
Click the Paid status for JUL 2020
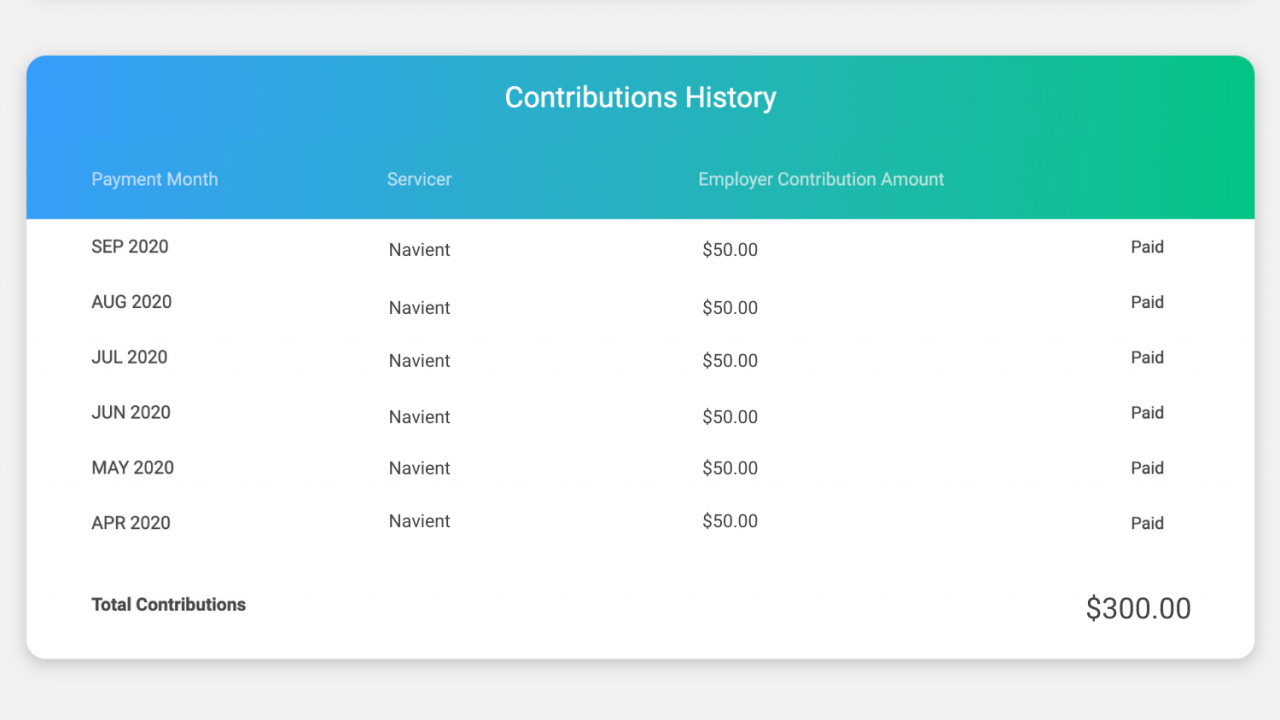(x=1147, y=357)
